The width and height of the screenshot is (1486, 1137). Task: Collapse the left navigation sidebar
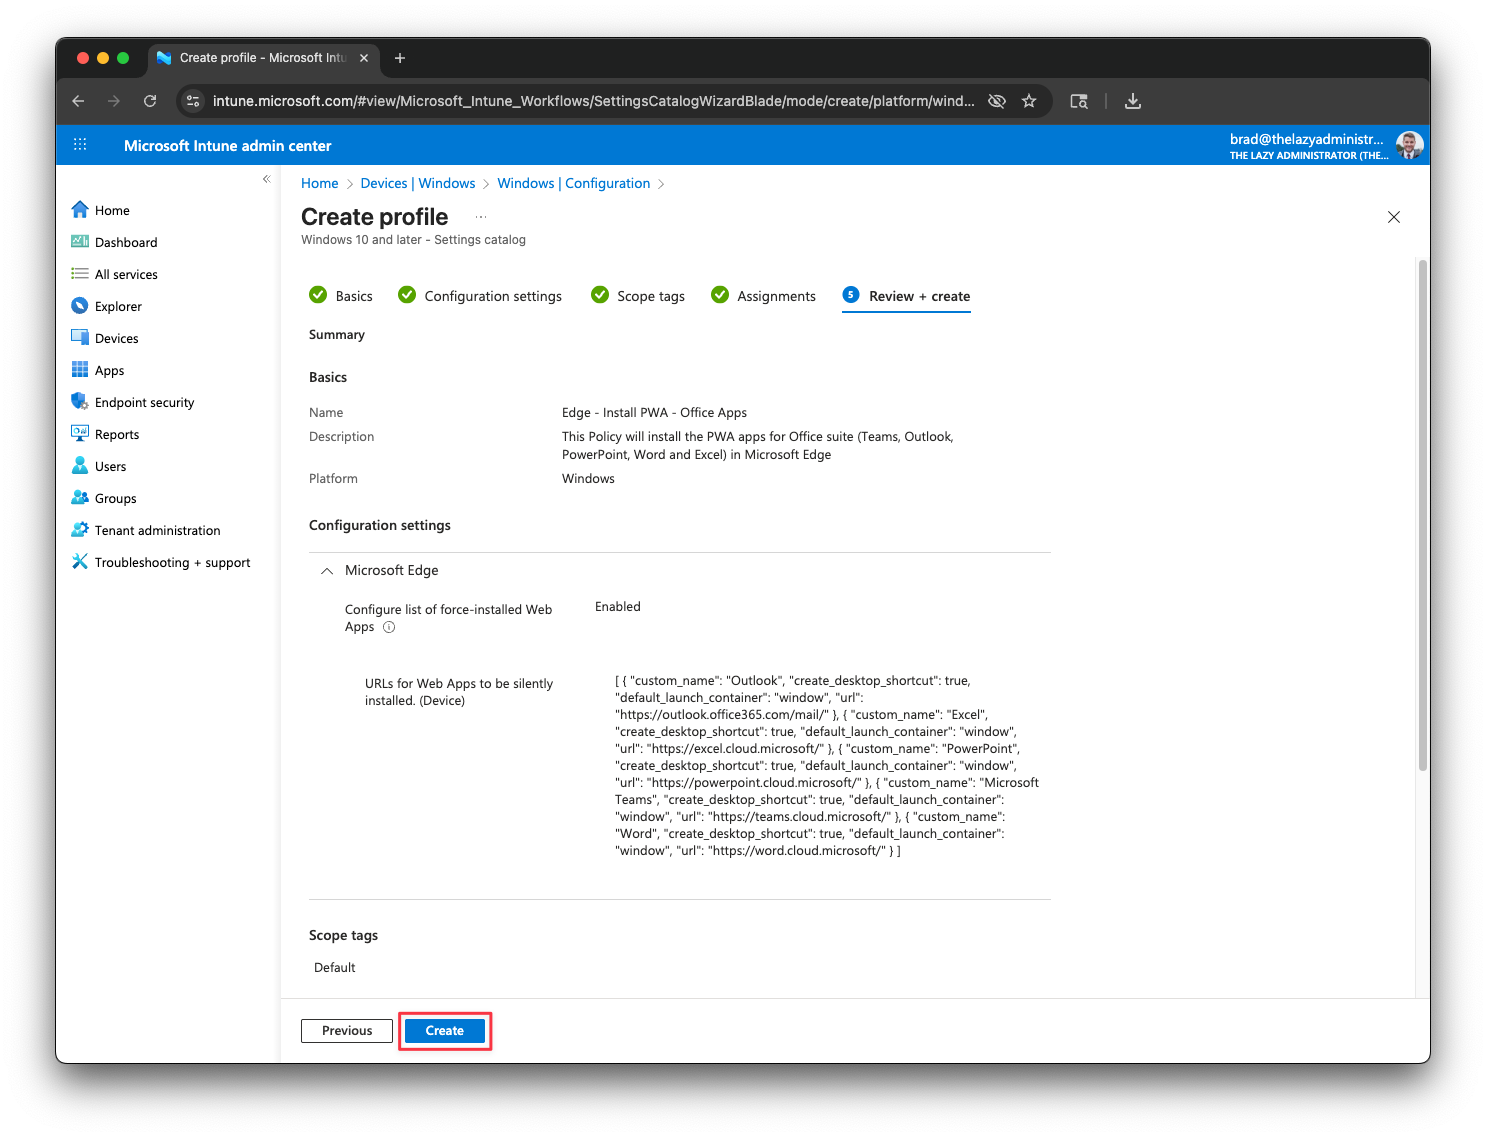pyautogui.click(x=267, y=179)
